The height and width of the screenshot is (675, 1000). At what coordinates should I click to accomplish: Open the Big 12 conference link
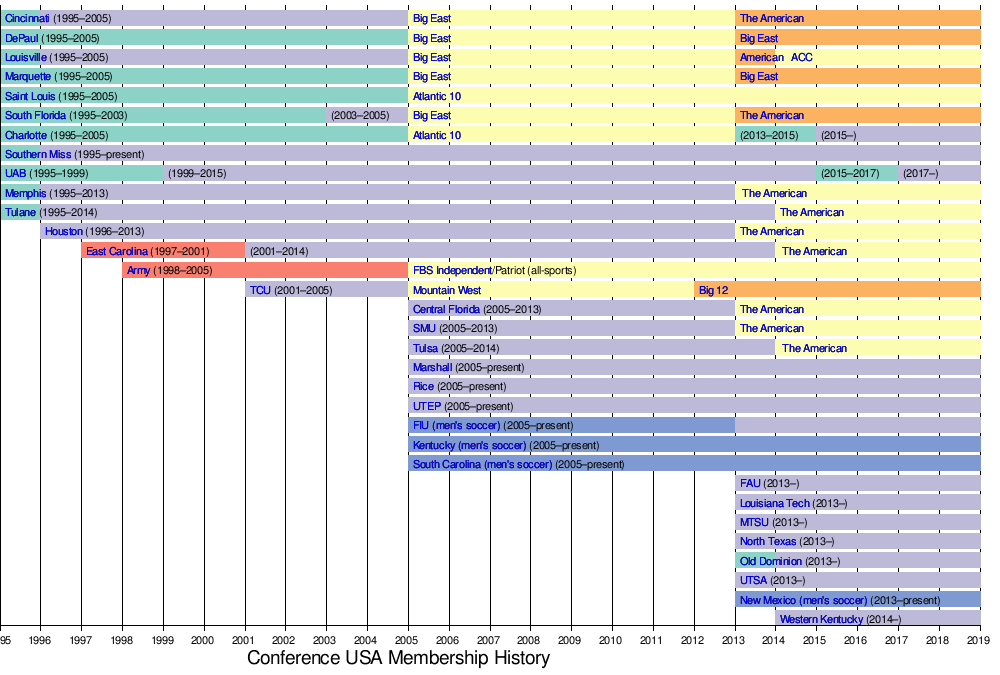click(713, 290)
